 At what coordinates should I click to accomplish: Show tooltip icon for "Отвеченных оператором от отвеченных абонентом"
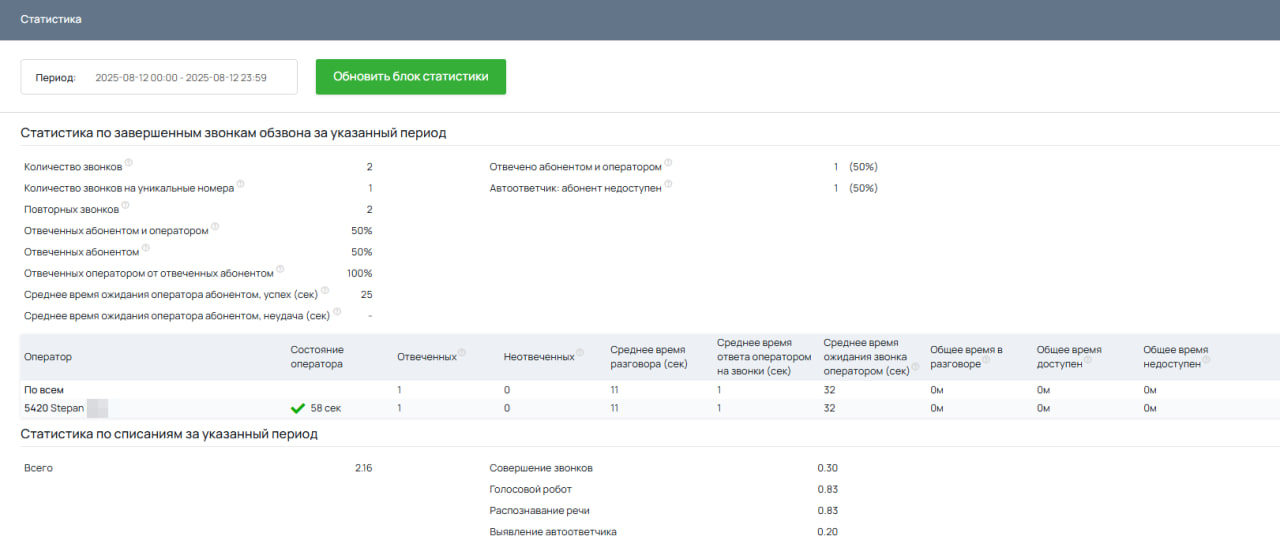tap(280, 269)
